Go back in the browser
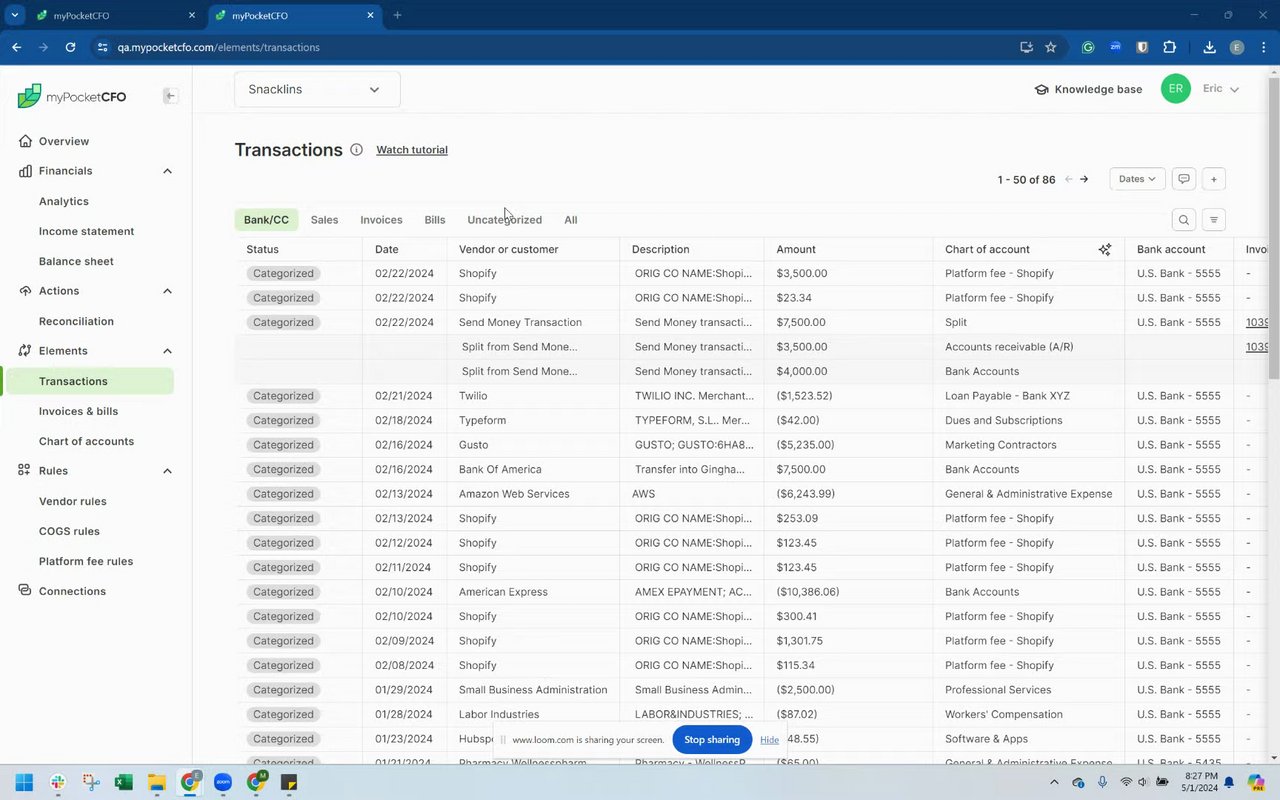The width and height of the screenshot is (1280, 800). click(x=16, y=47)
